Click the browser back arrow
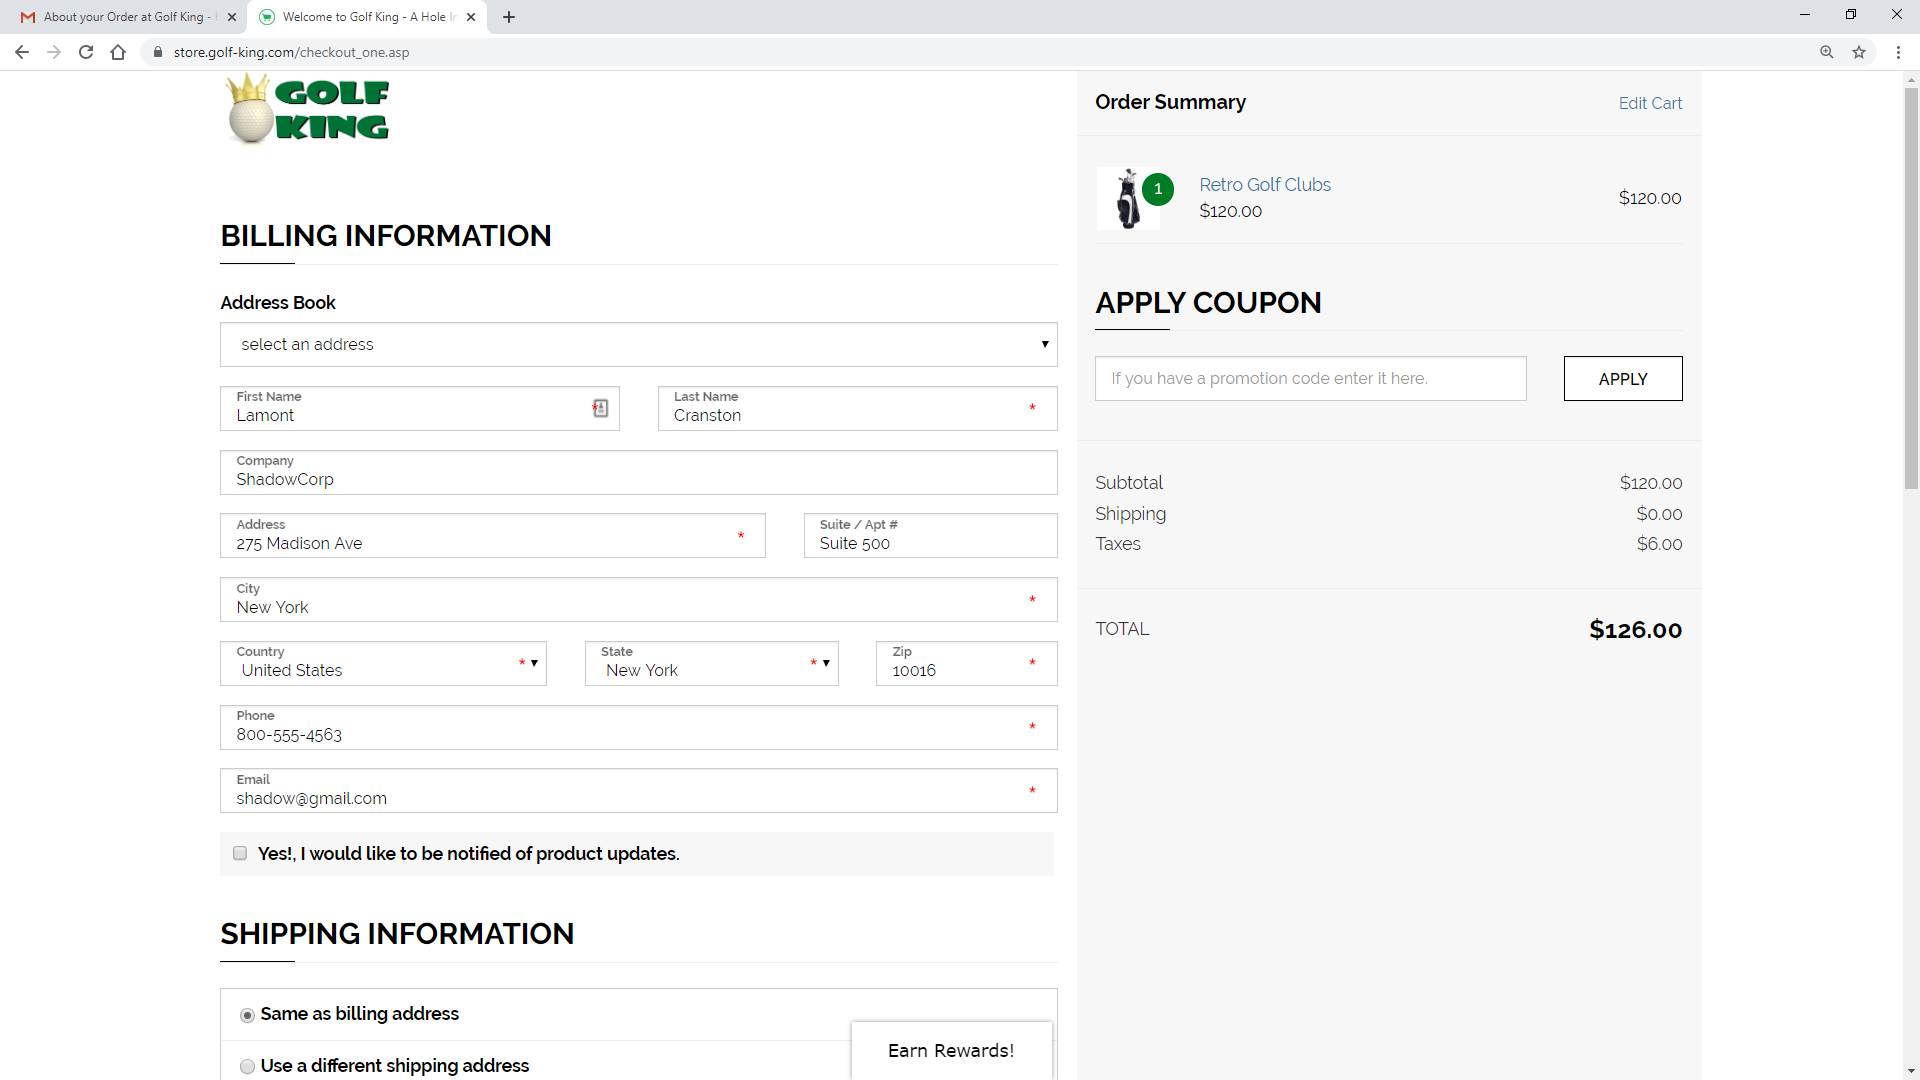Screen dimensions: 1920x1080 (22, 52)
